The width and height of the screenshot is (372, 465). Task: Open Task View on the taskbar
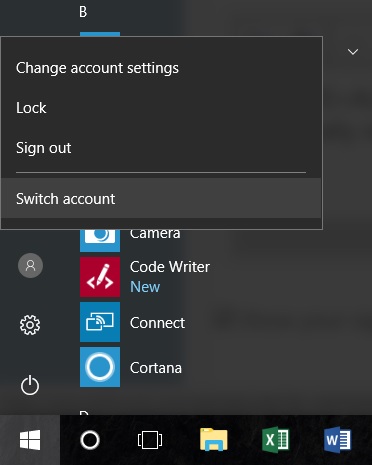click(x=150, y=440)
